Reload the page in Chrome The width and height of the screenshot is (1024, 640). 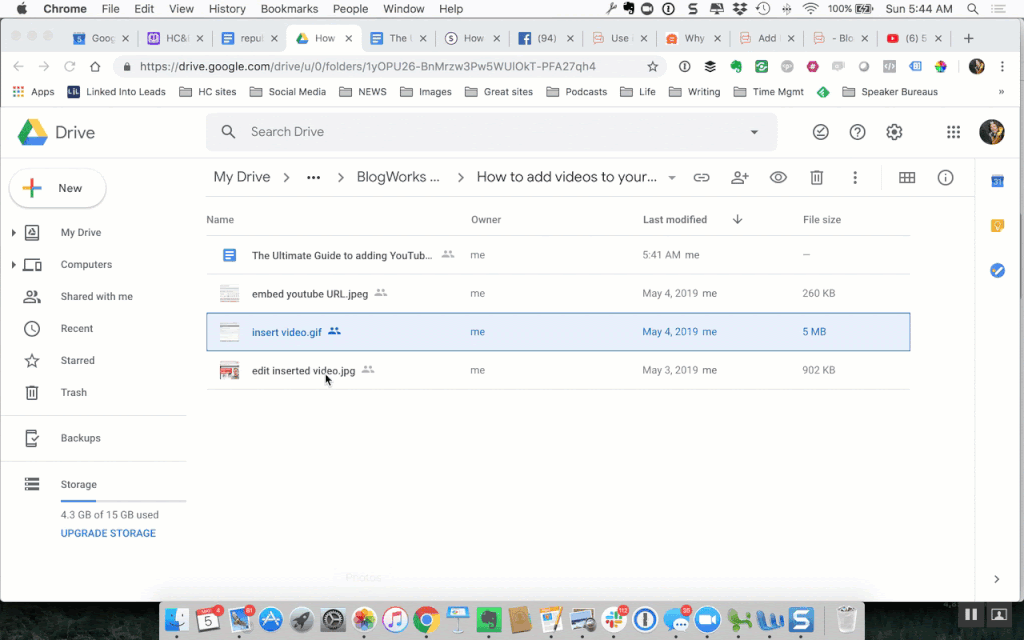click(69, 67)
